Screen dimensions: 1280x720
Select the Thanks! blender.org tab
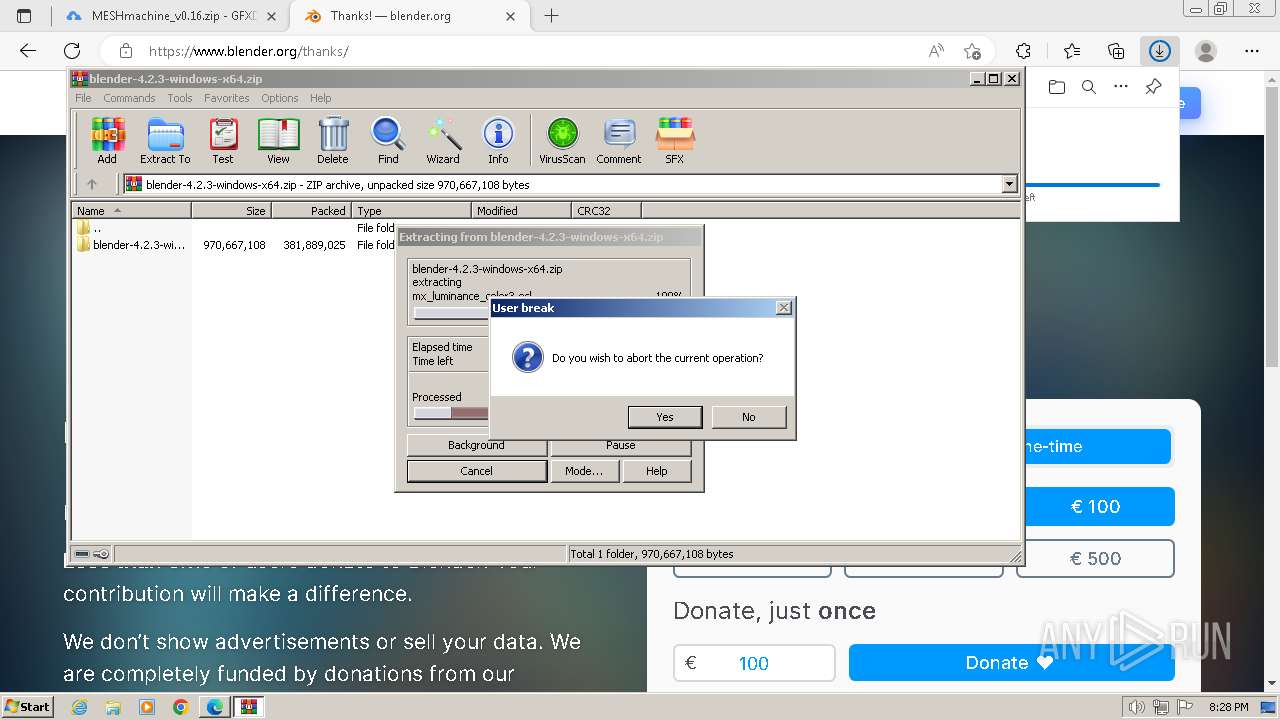[x=411, y=16]
